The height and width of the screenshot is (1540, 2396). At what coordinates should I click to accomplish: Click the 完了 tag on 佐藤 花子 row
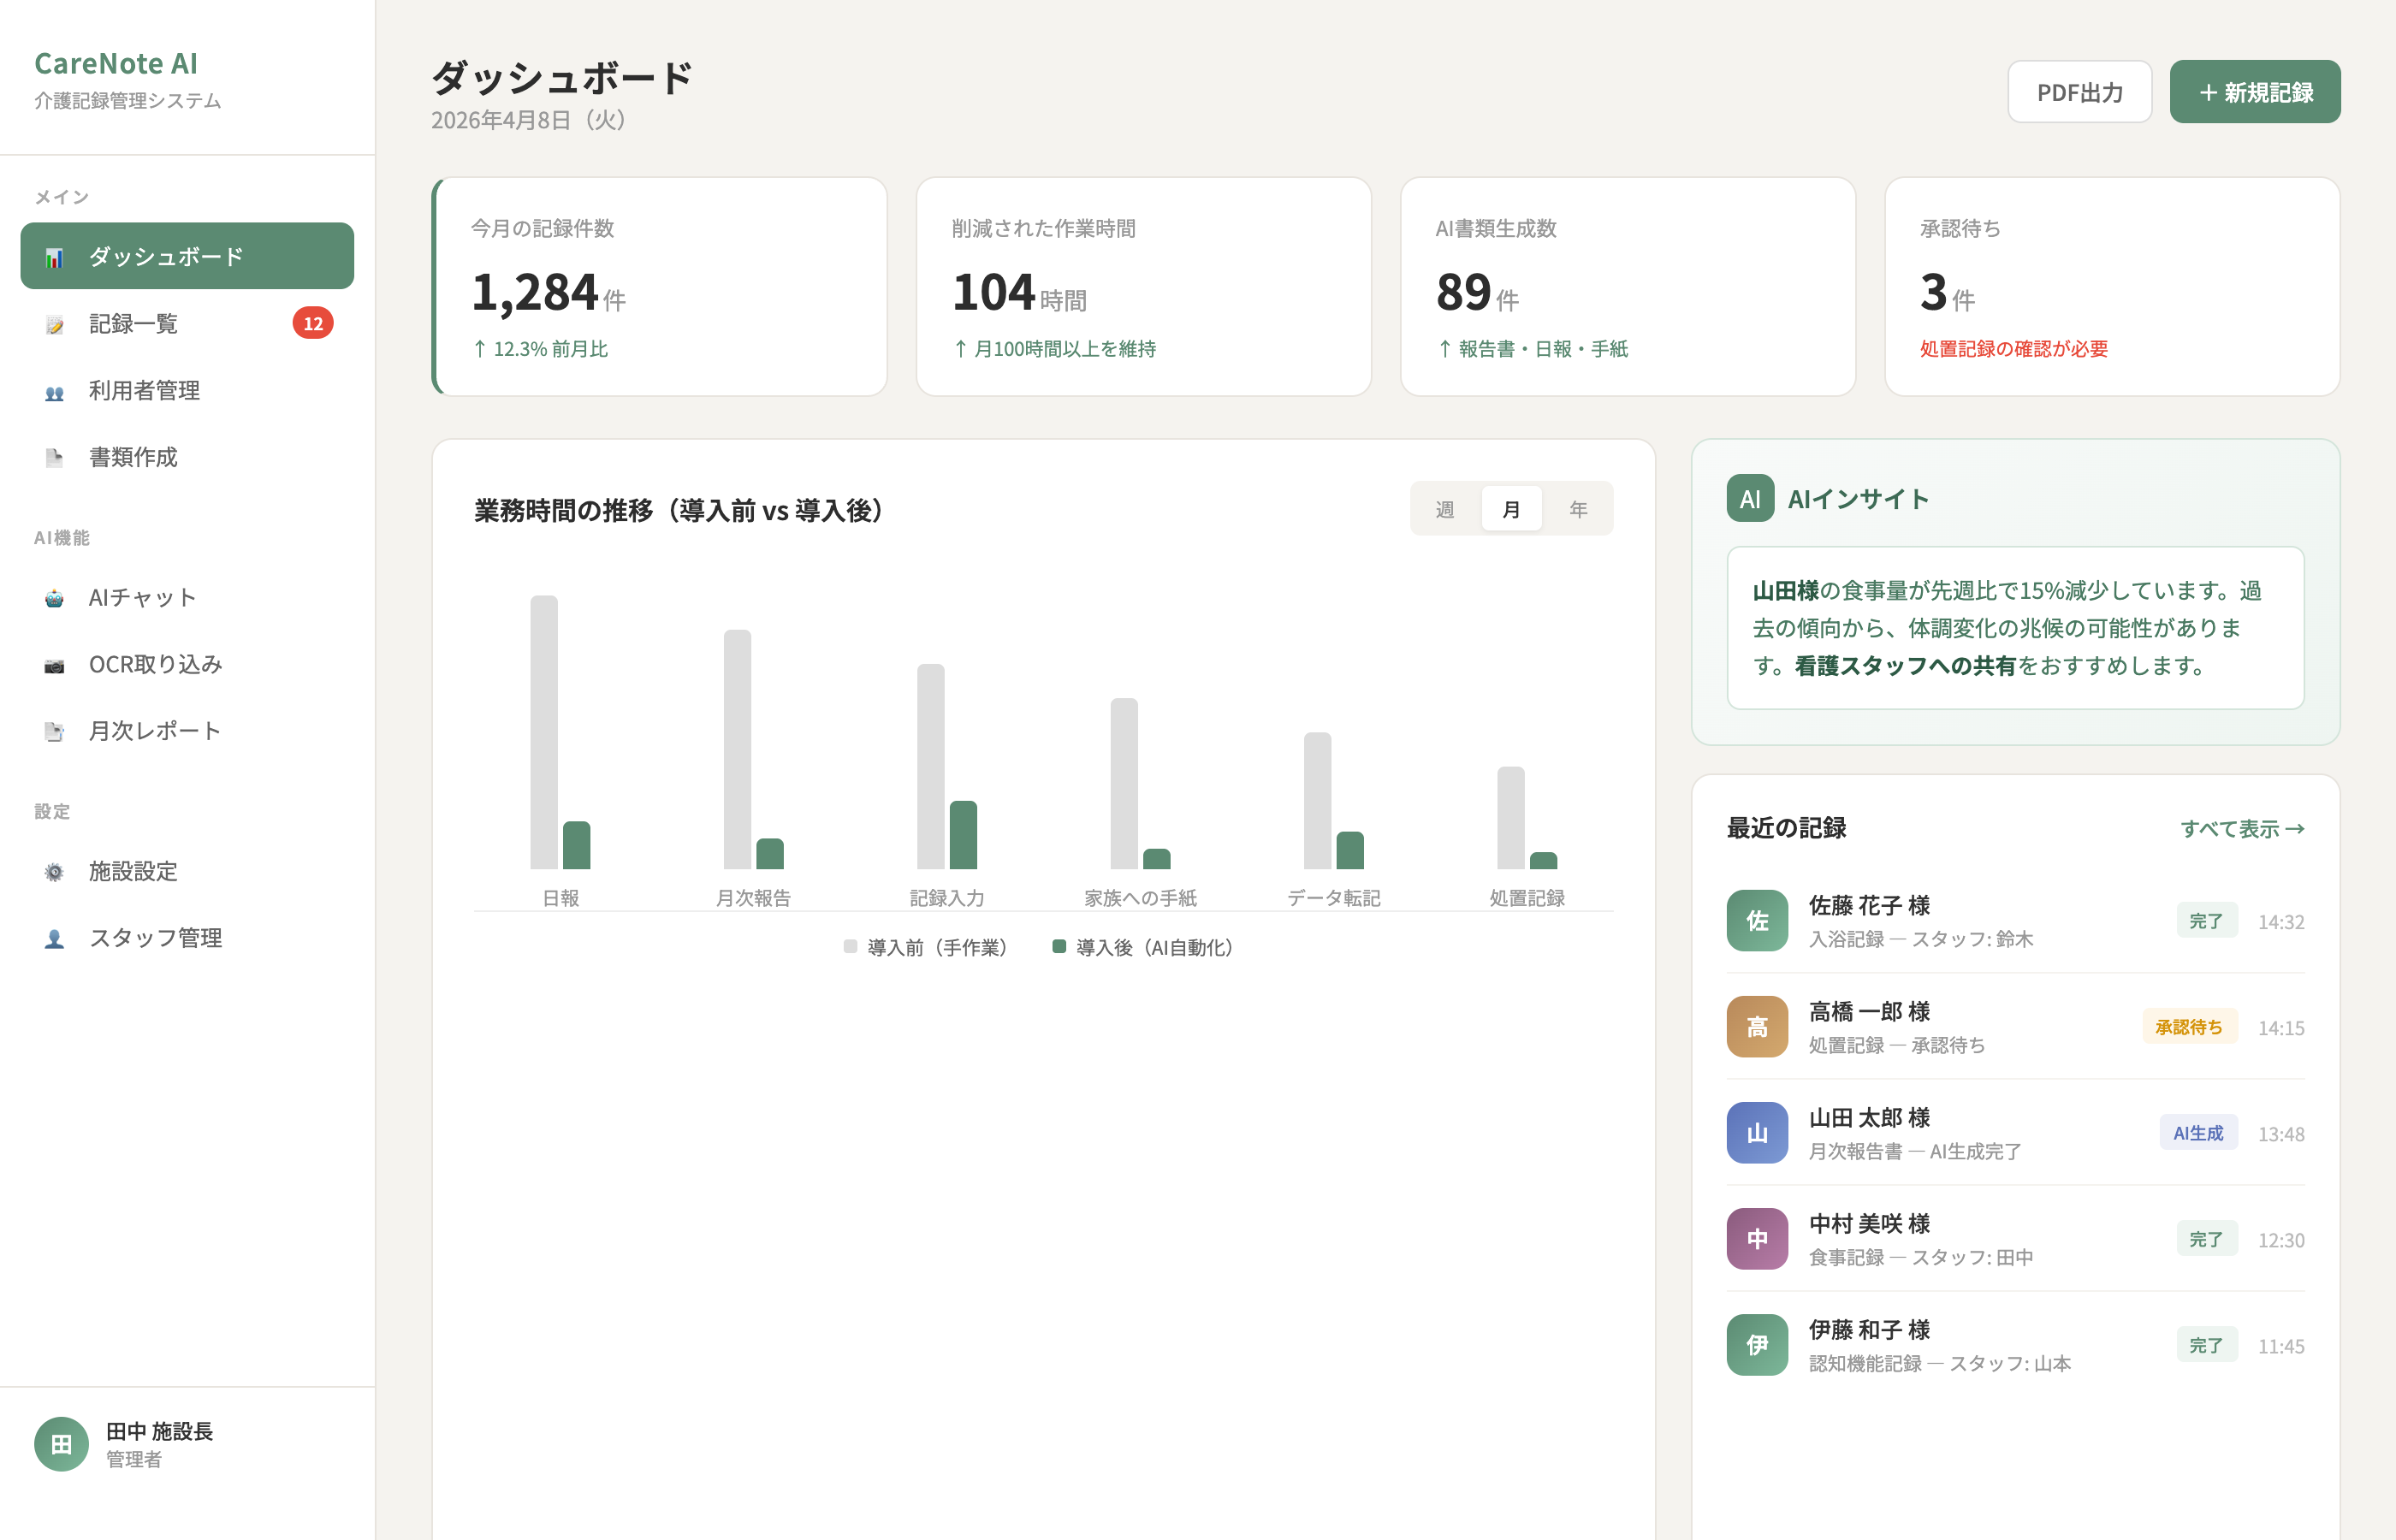tap(2206, 921)
